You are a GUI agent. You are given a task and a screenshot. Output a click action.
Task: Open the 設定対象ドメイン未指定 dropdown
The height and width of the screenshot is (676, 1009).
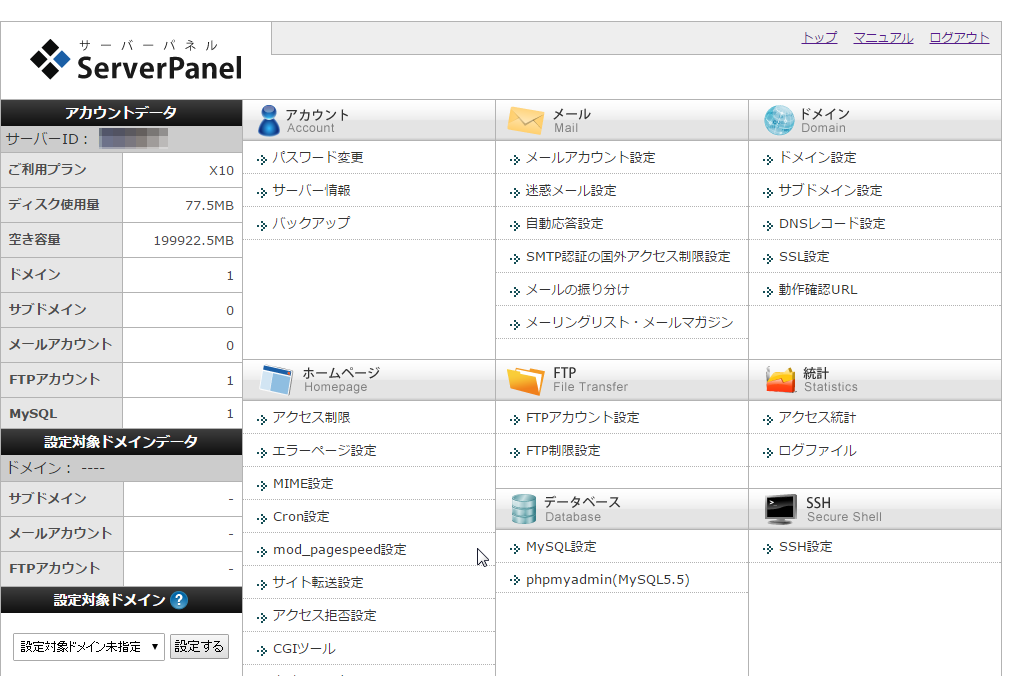[x=89, y=647]
